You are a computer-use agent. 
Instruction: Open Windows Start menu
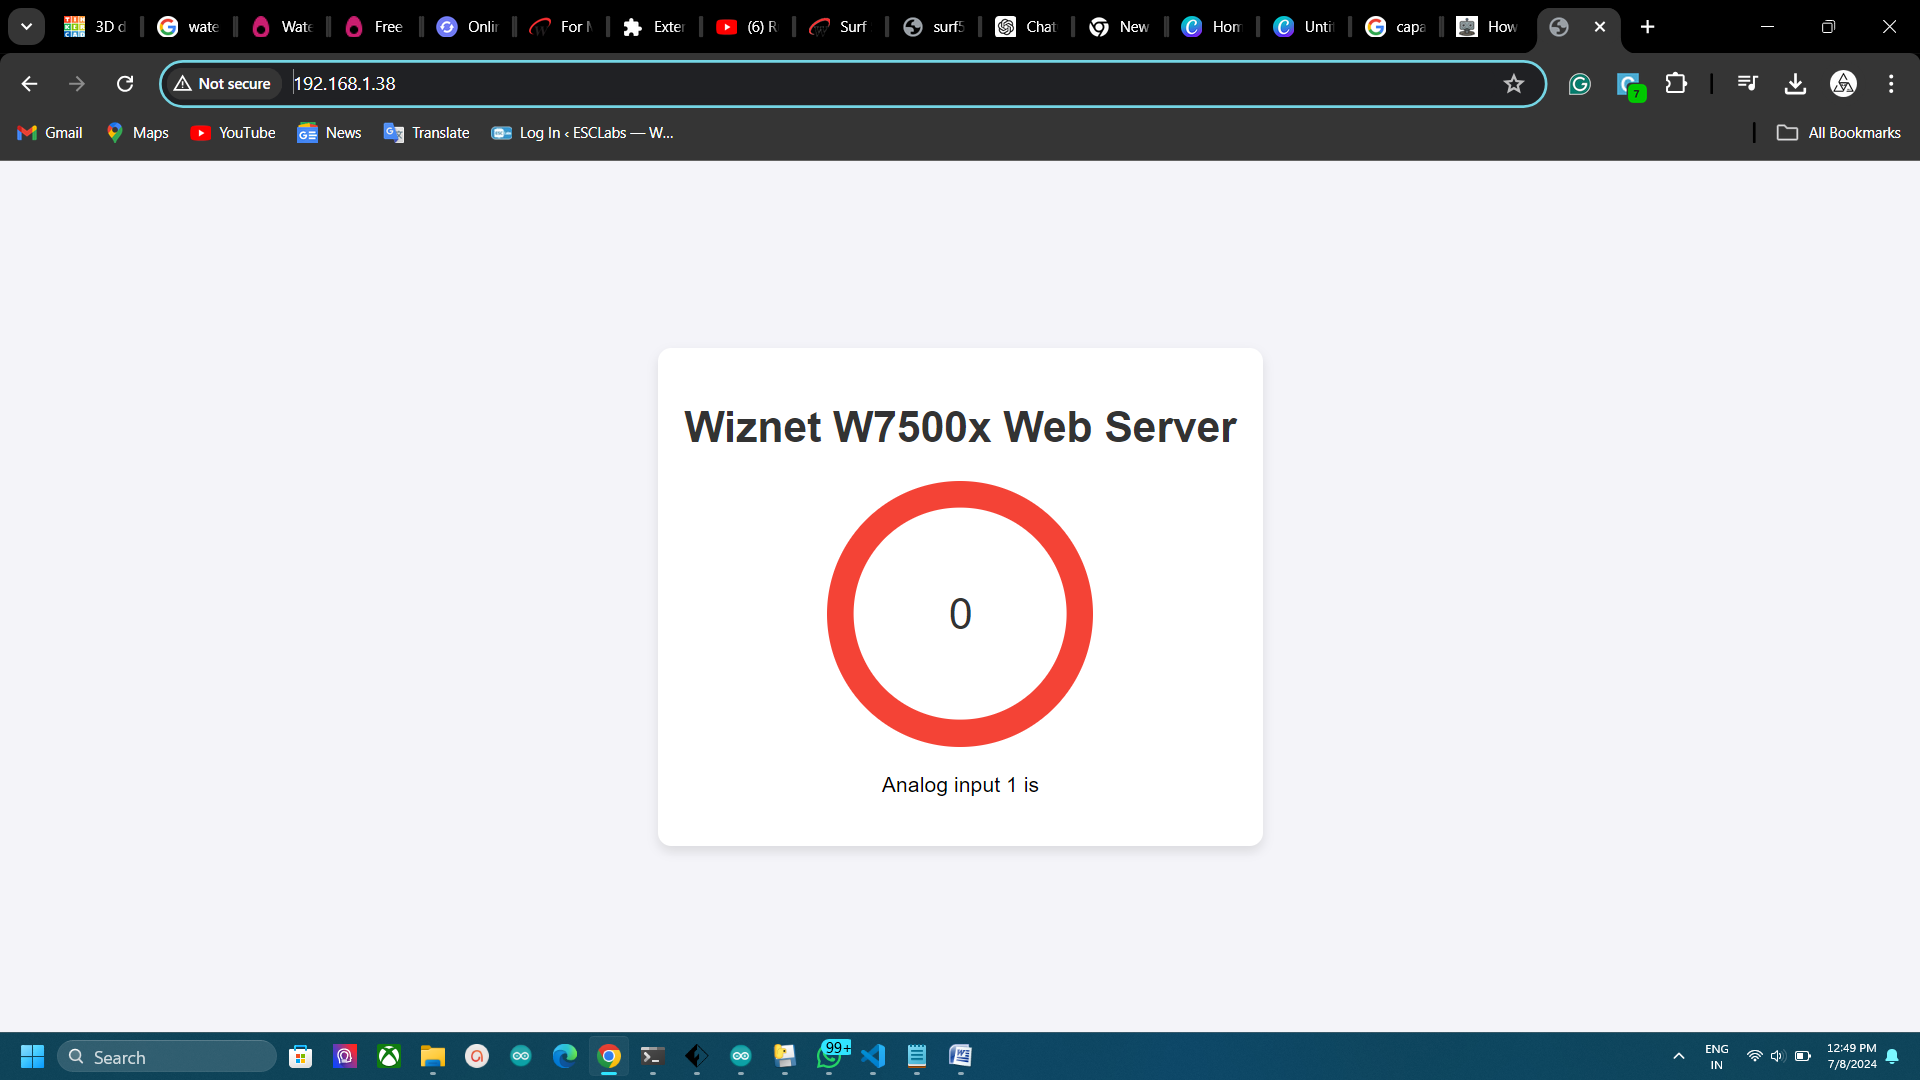(32, 1056)
